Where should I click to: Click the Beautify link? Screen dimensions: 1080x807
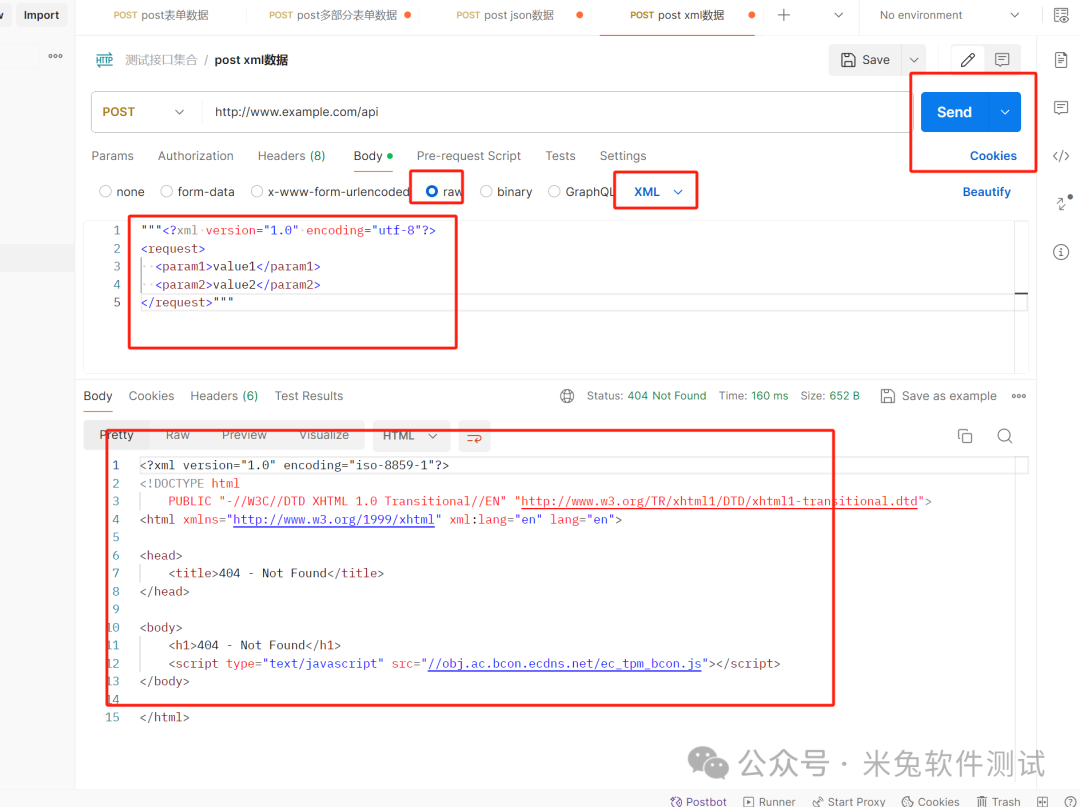point(986,191)
